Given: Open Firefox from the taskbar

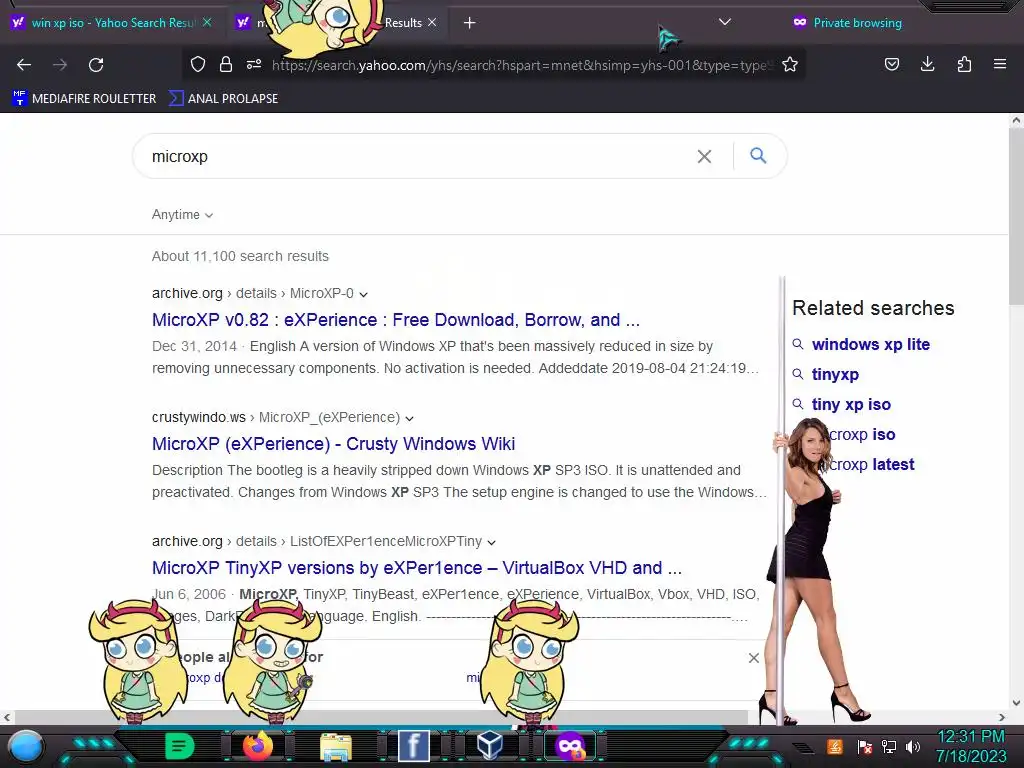Looking at the screenshot, I should click(258, 746).
